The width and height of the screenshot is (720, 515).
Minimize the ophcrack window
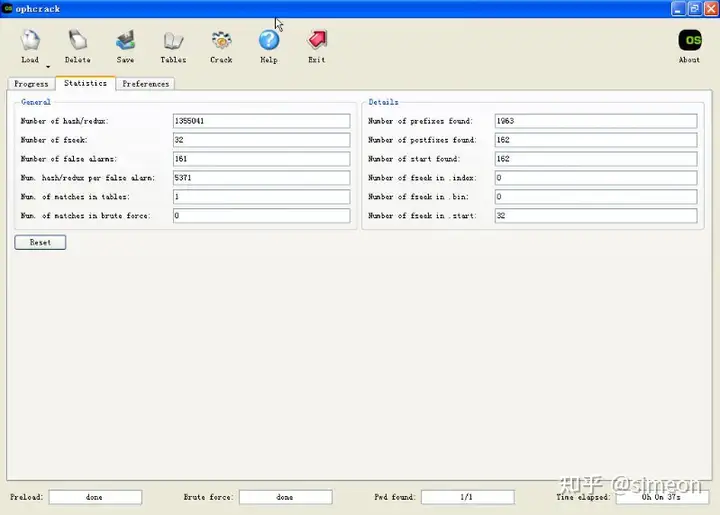coord(678,9)
